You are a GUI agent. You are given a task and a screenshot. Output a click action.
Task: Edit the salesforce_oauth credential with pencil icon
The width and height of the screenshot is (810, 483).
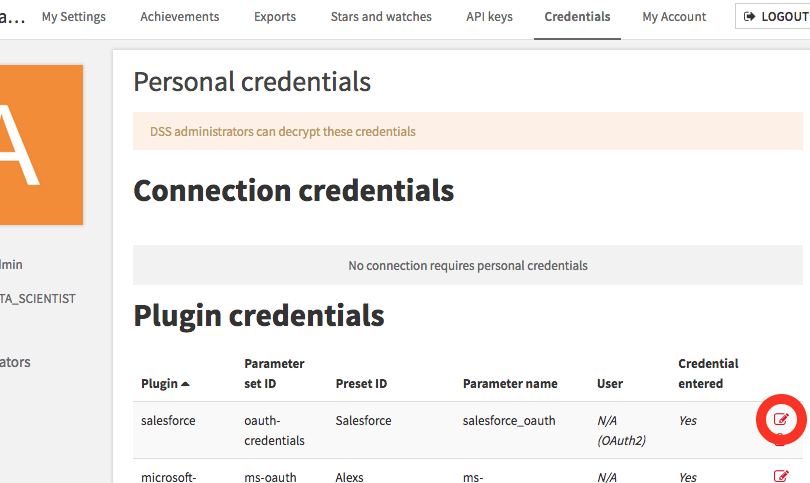point(781,419)
